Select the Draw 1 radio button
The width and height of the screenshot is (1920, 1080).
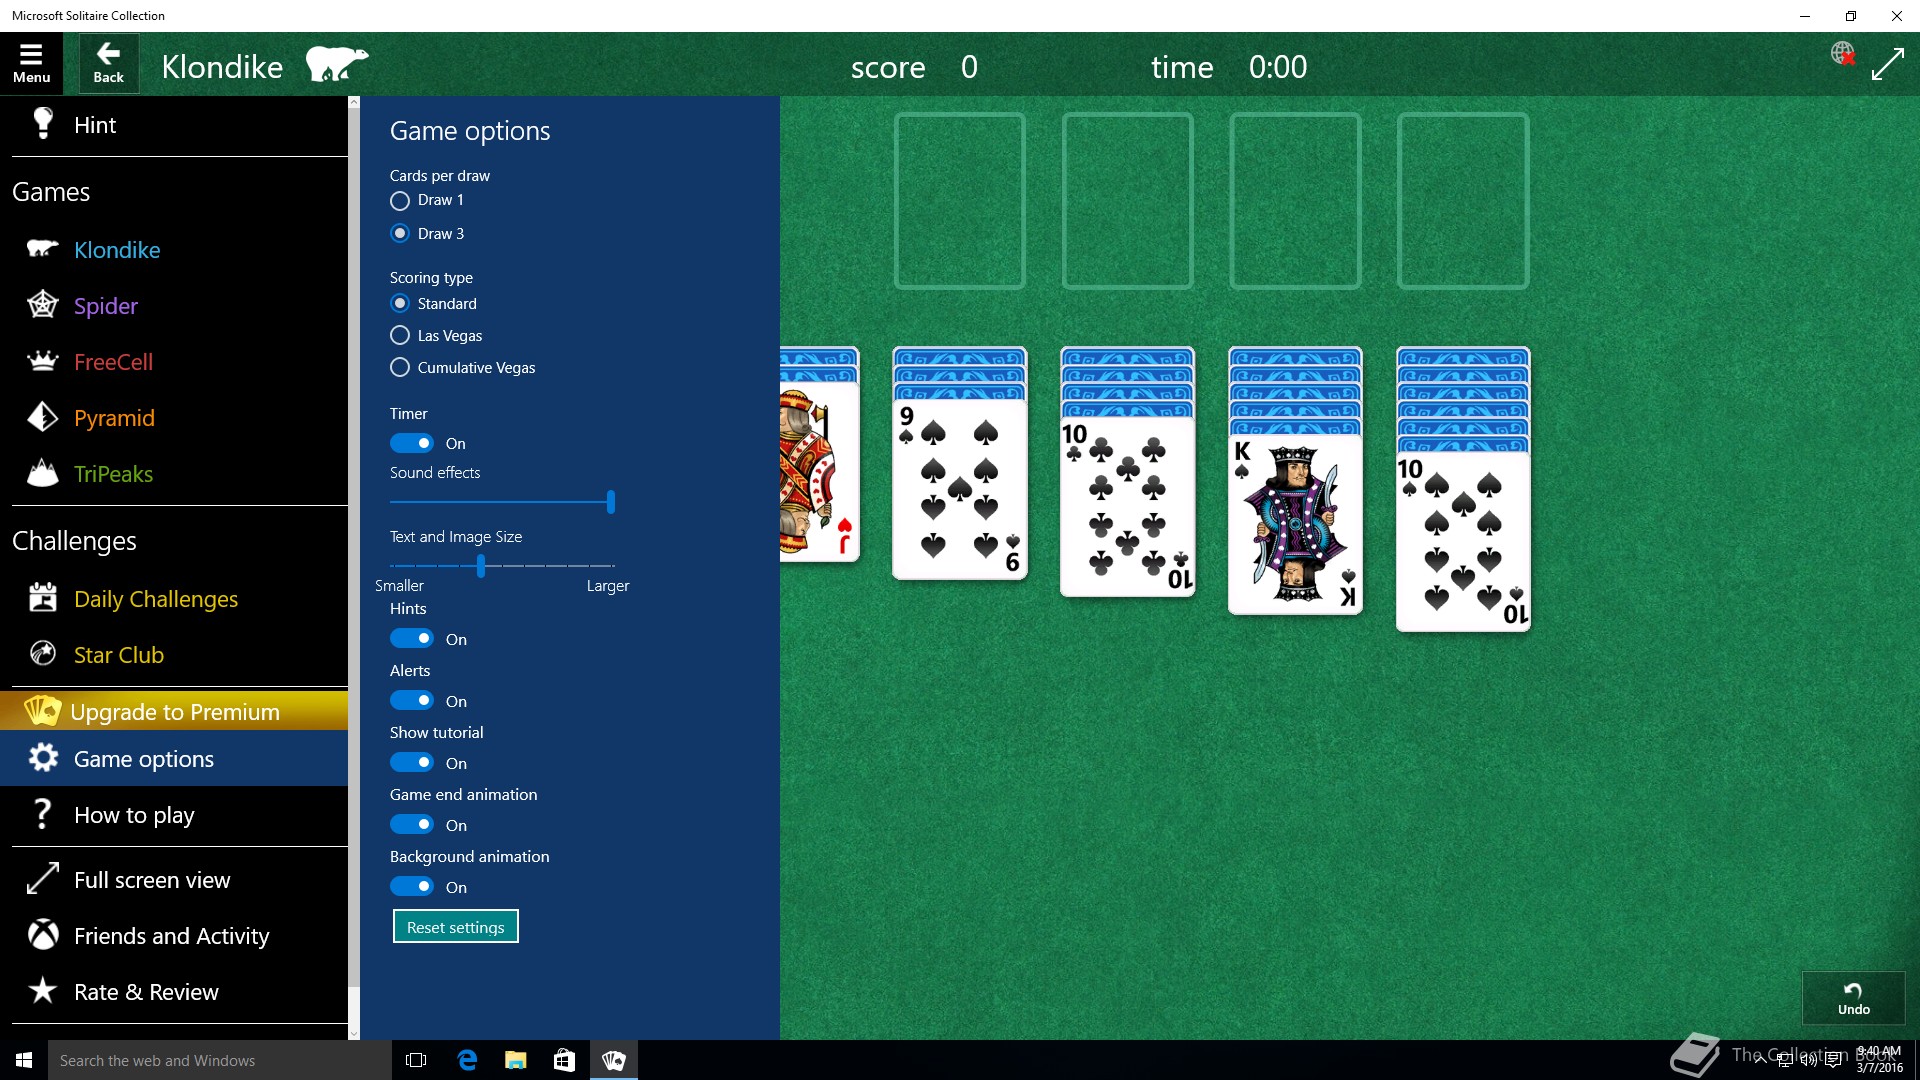pos(400,200)
